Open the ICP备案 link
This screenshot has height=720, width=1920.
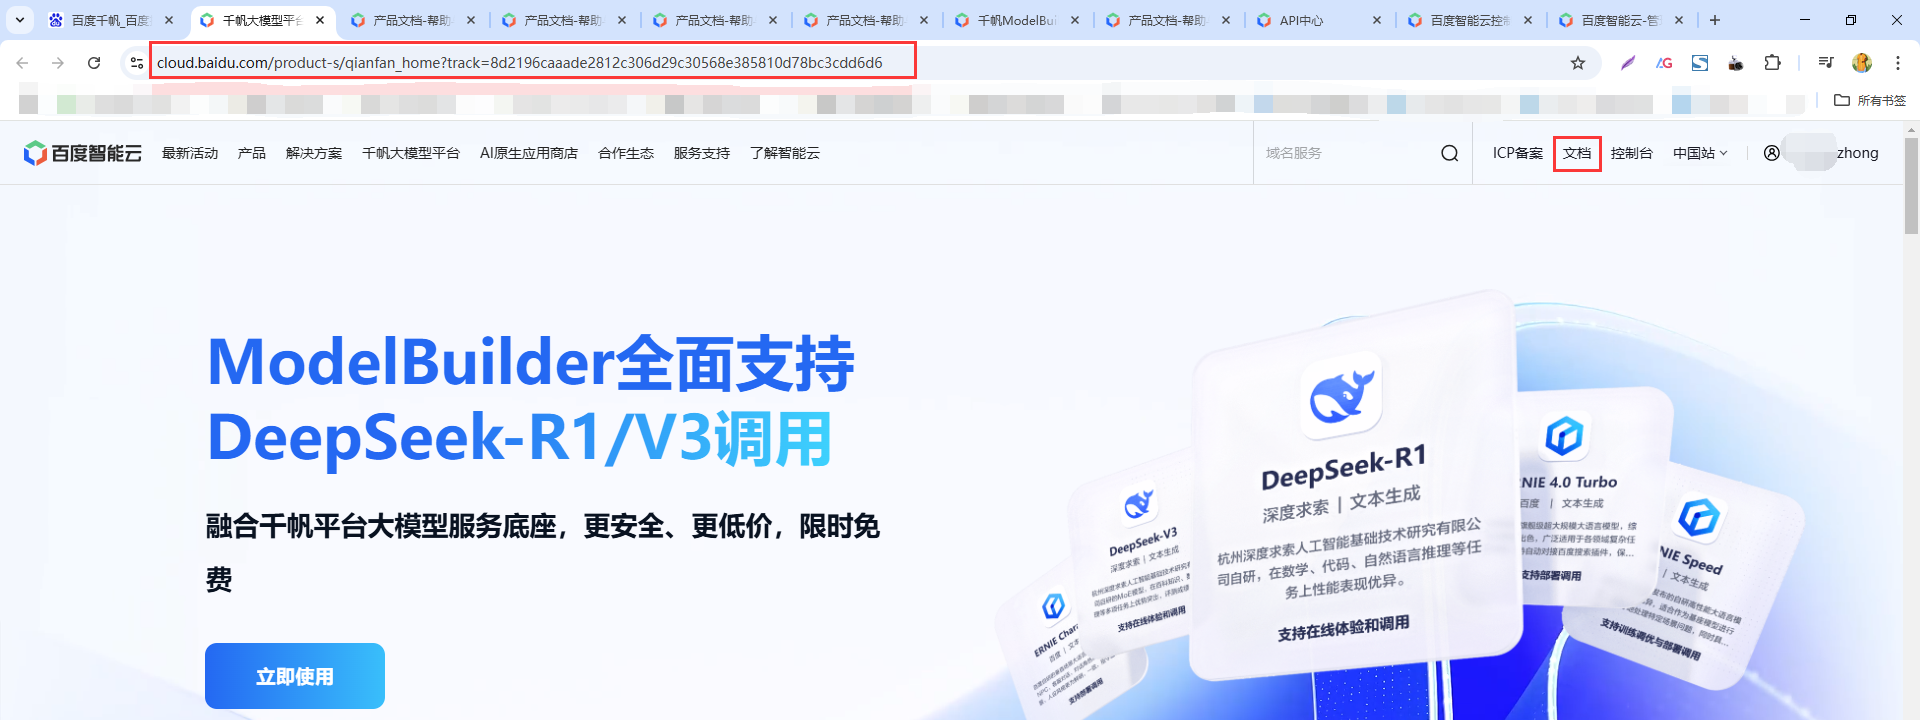1518,153
